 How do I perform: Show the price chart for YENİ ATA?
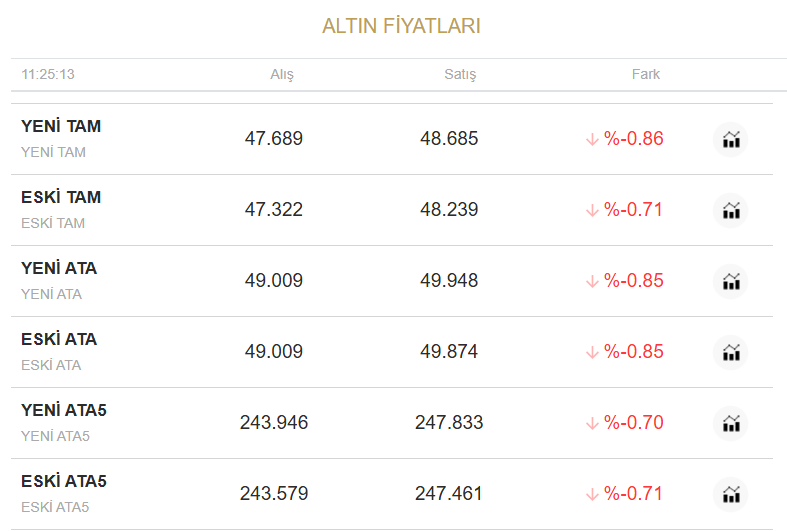(731, 281)
